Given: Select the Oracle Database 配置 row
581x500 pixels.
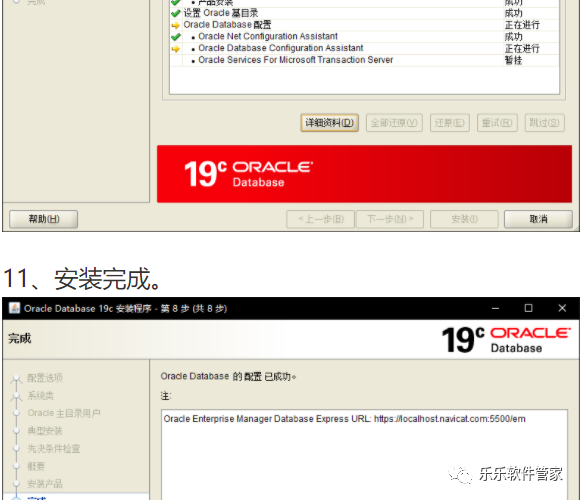Looking at the screenshot, I should click(x=364, y=25).
